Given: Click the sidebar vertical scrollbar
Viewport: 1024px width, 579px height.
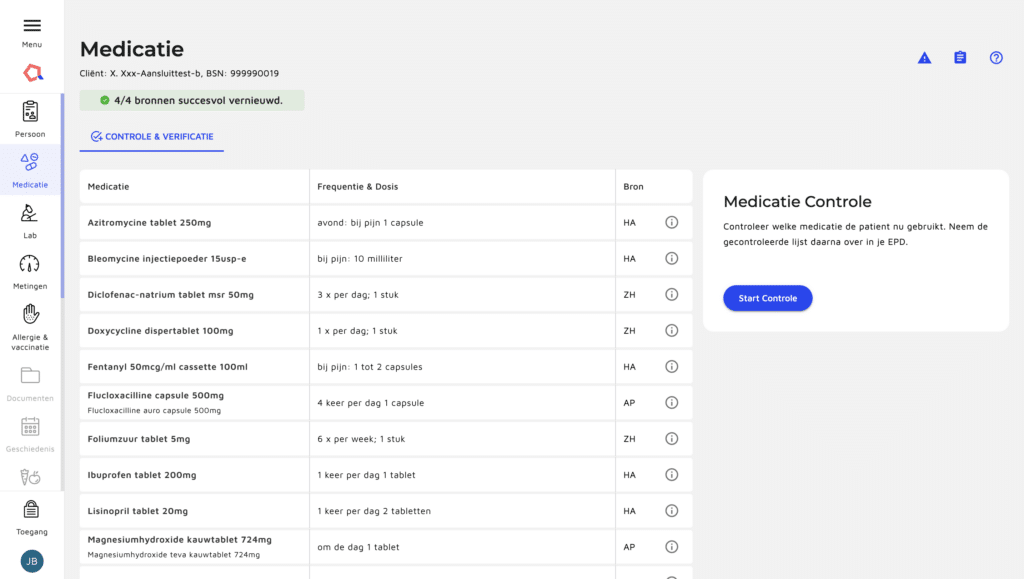Looking at the screenshot, I should 63,196.
